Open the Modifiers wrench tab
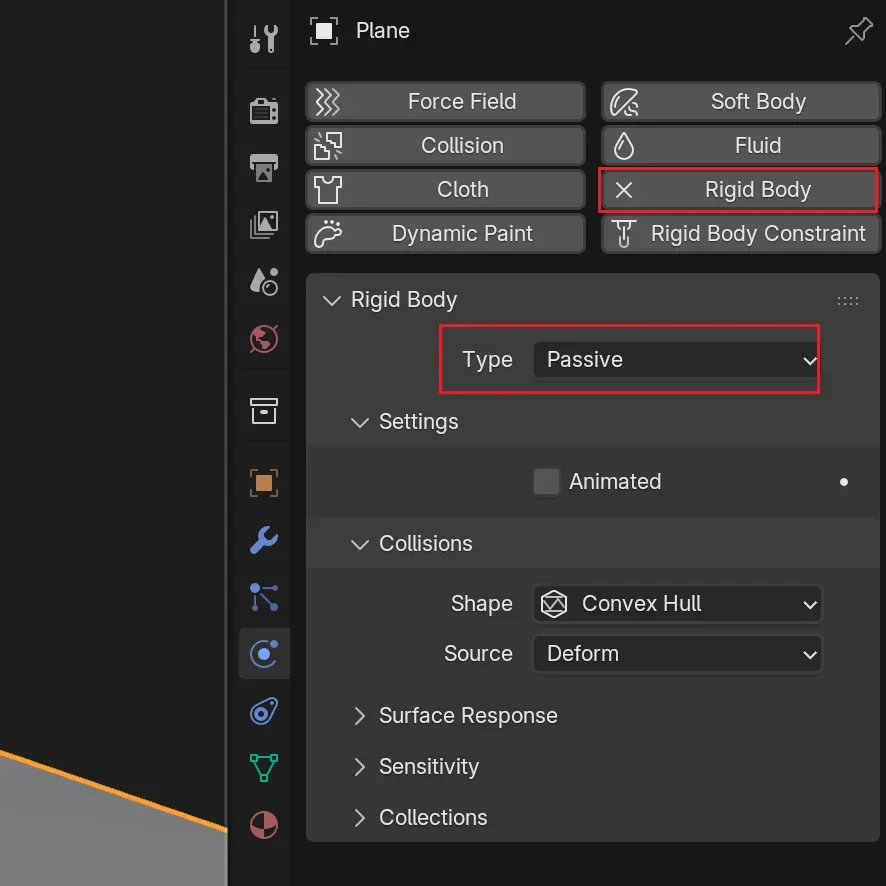 coord(264,540)
